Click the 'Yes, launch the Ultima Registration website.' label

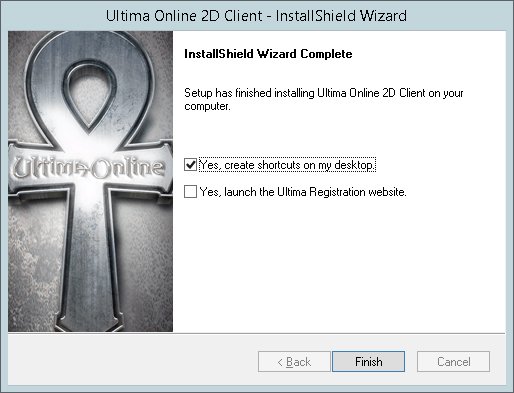(x=303, y=192)
